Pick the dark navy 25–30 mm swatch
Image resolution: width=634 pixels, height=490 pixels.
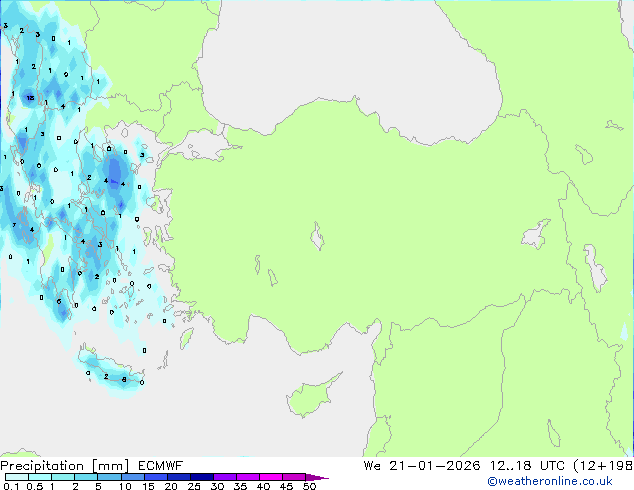click(202, 477)
